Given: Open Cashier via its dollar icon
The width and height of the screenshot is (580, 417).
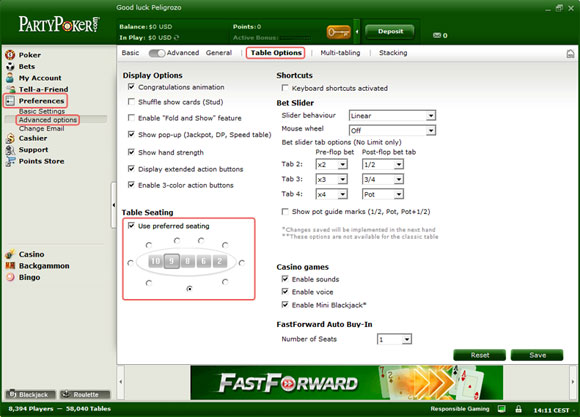Looking at the screenshot, I should tap(10, 138).
